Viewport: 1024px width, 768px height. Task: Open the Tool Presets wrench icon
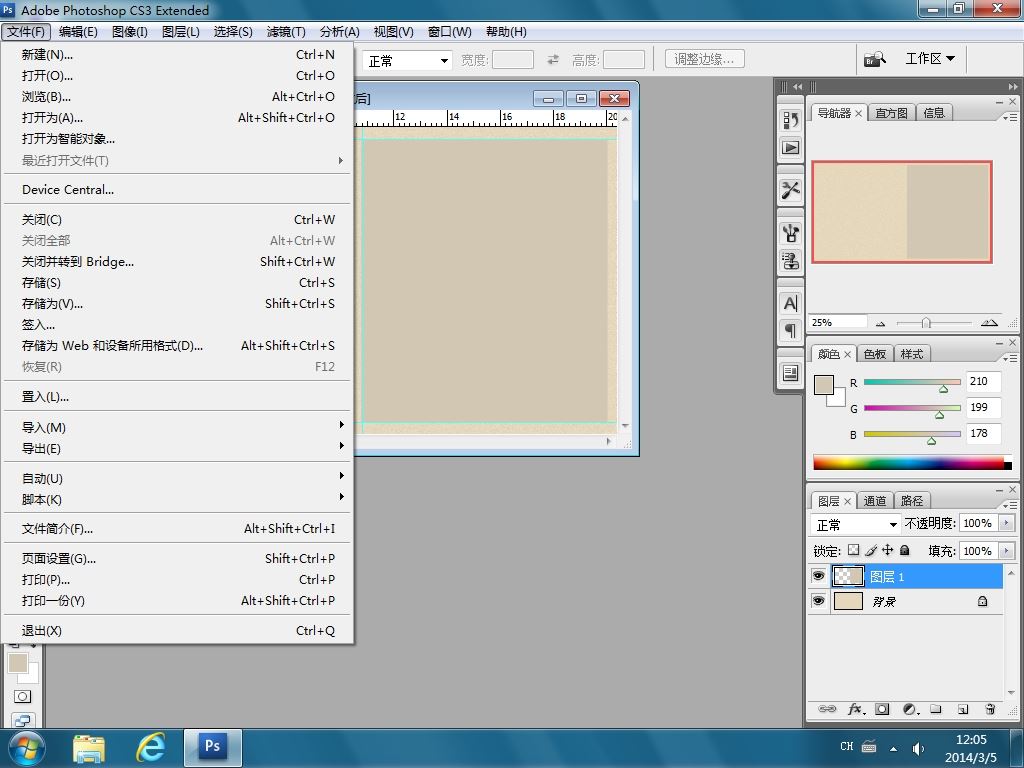(x=790, y=190)
